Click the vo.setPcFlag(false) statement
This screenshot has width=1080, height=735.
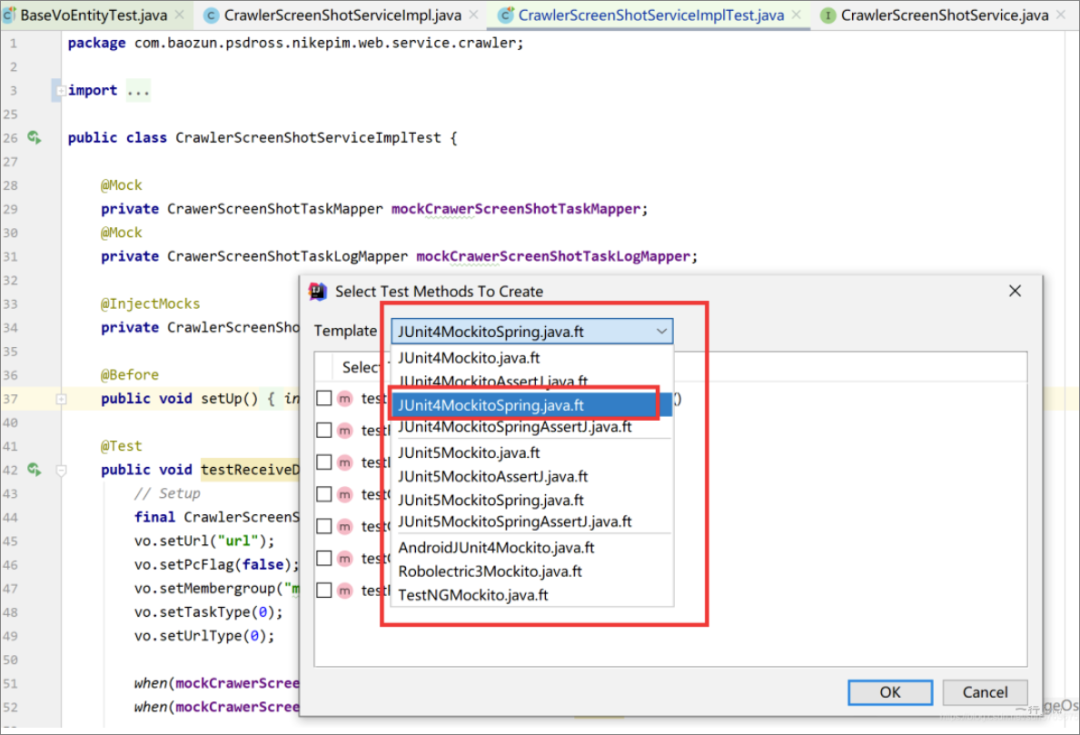[x=216, y=564]
